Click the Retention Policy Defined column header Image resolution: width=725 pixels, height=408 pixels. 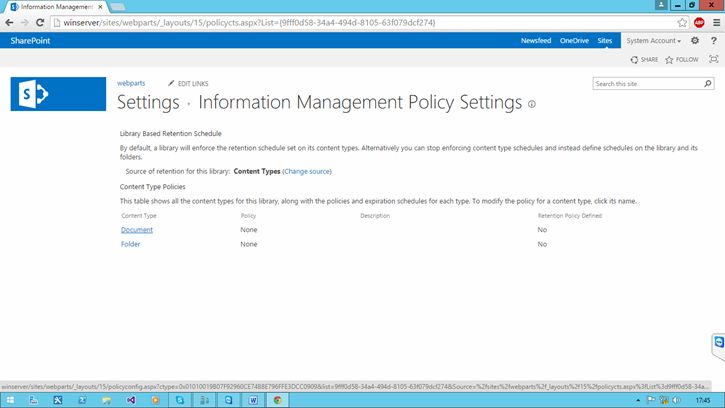tap(570, 216)
